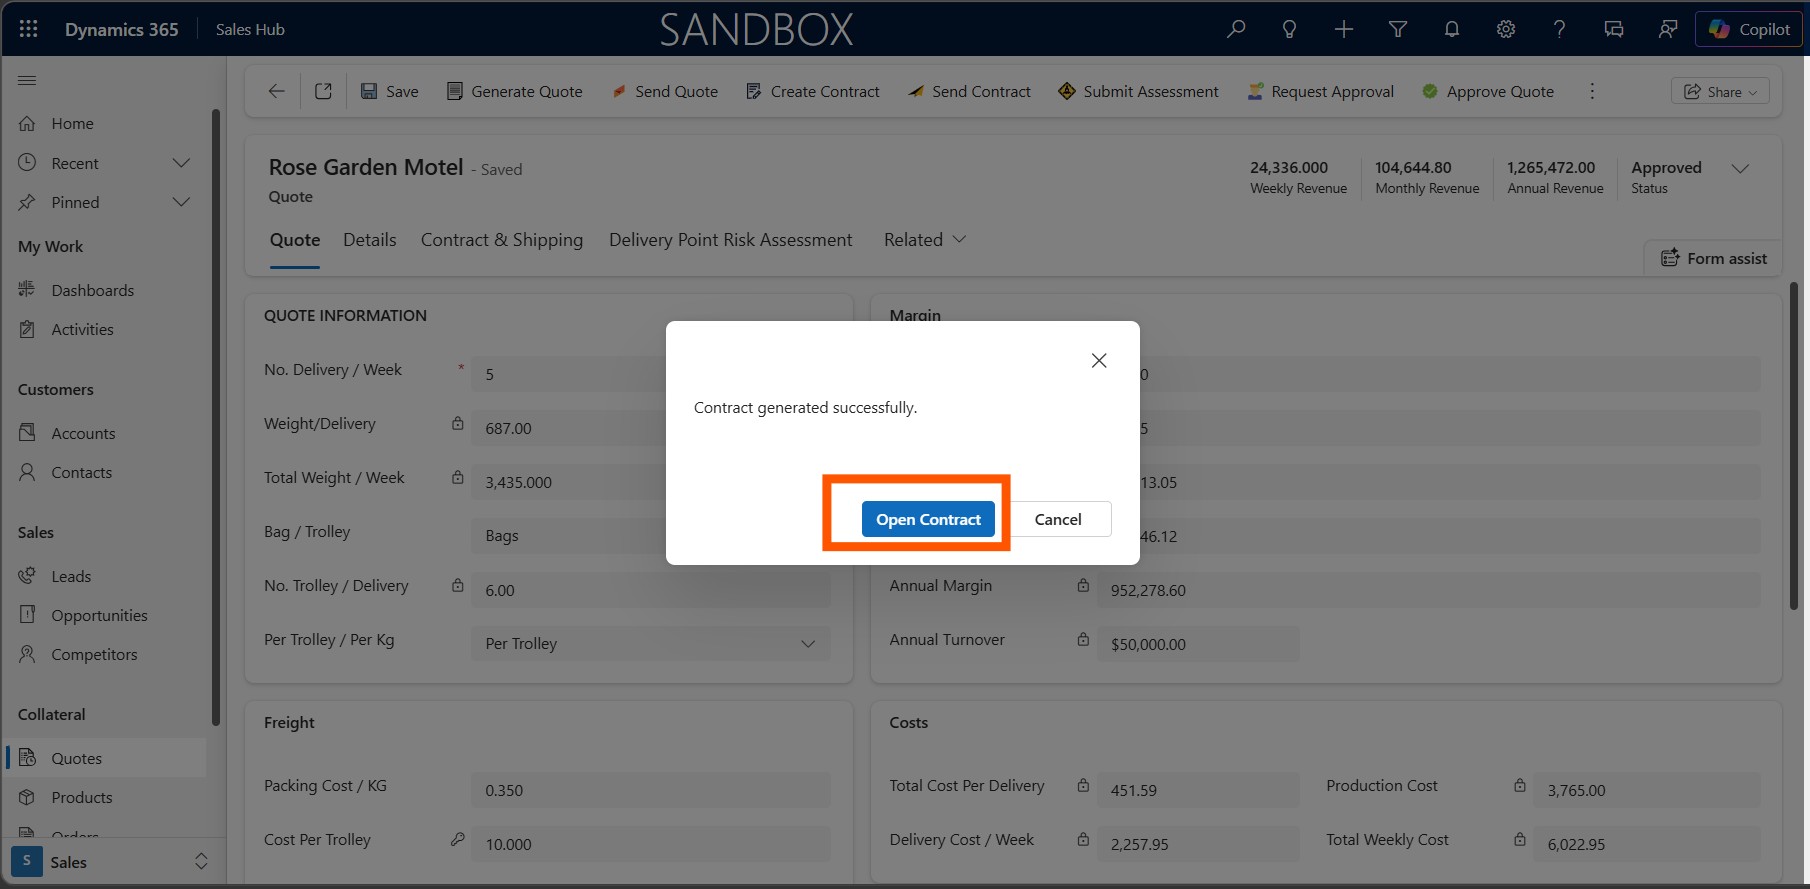
Task: Click Request Approval command
Action: (1320, 91)
